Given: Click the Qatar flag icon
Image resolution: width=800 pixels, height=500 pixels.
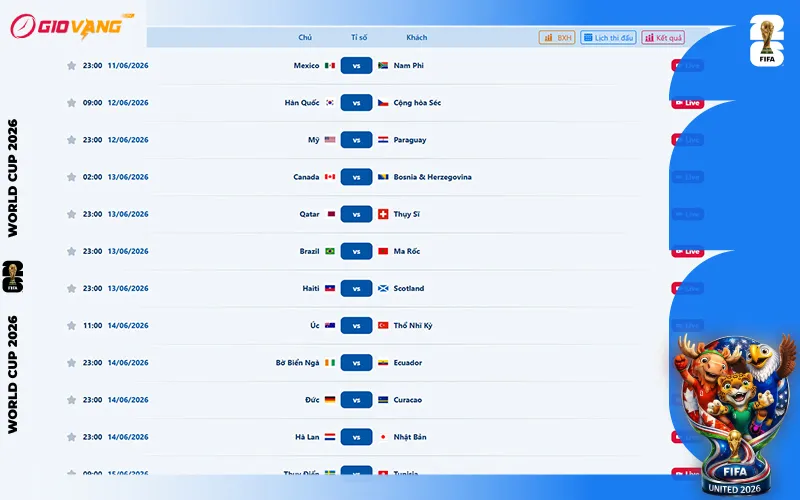Looking at the screenshot, I should (x=331, y=214).
